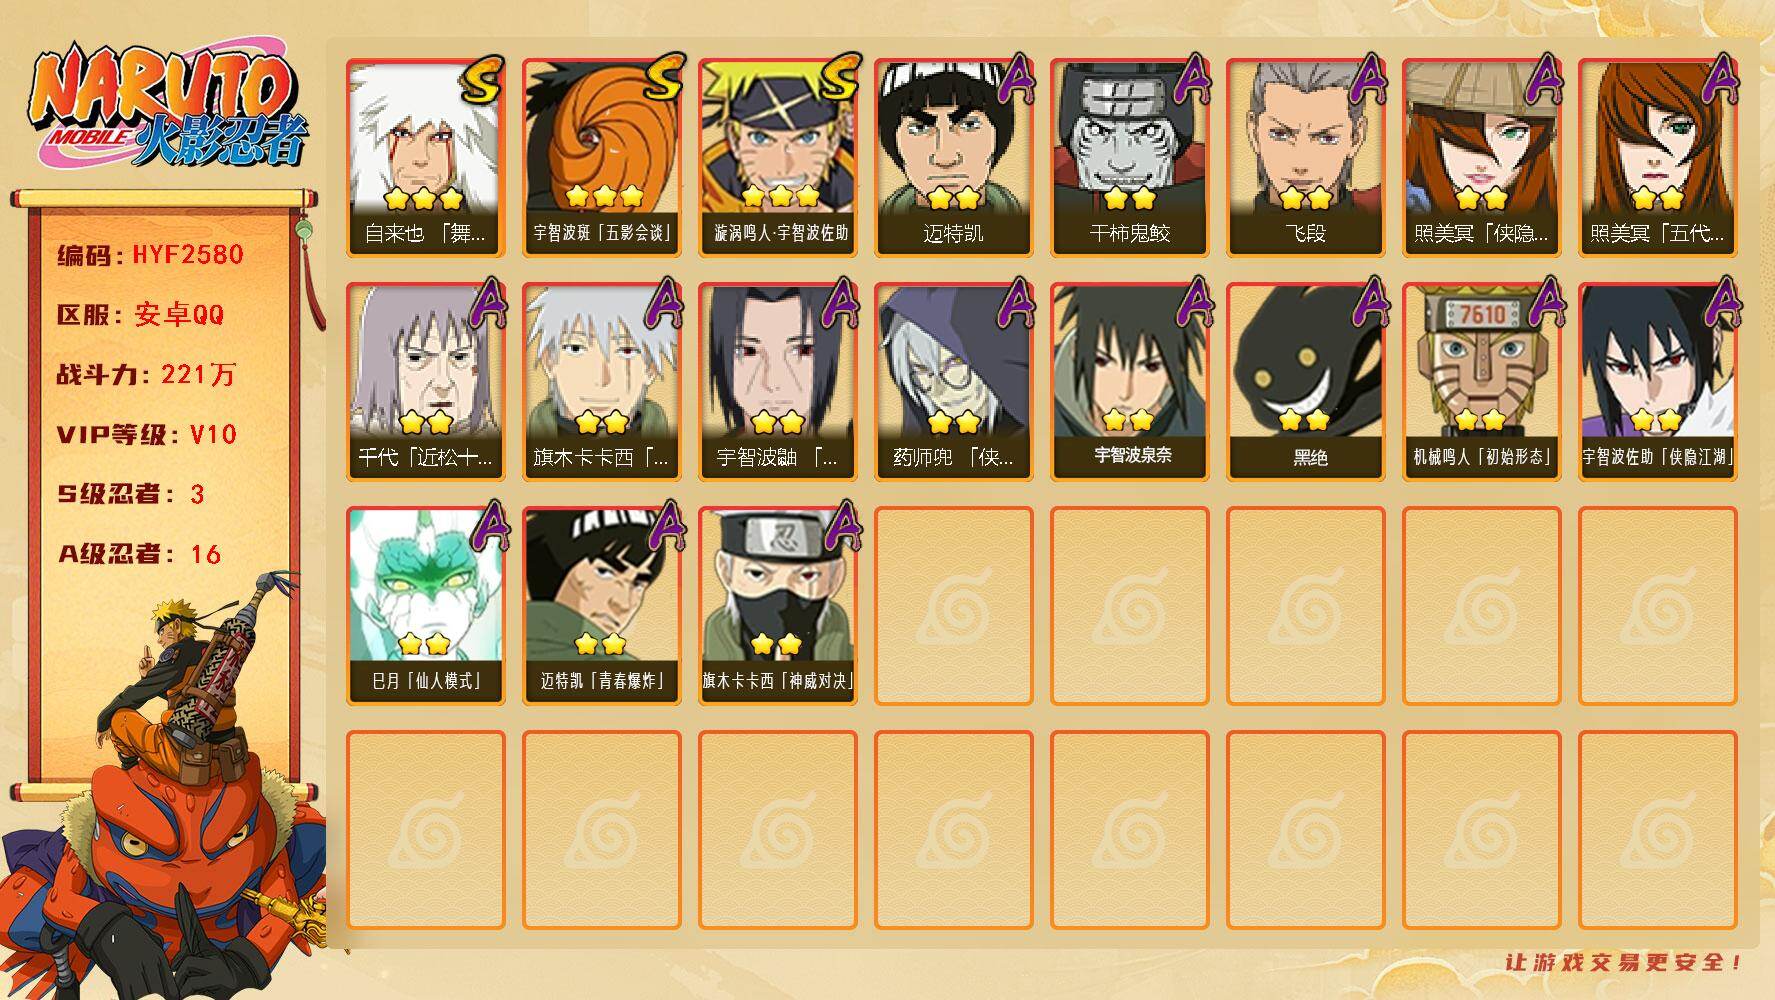Open the 旗木卡卡西「神威对决」 card
This screenshot has height=1000, width=1775.
pyautogui.click(x=777, y=605)
